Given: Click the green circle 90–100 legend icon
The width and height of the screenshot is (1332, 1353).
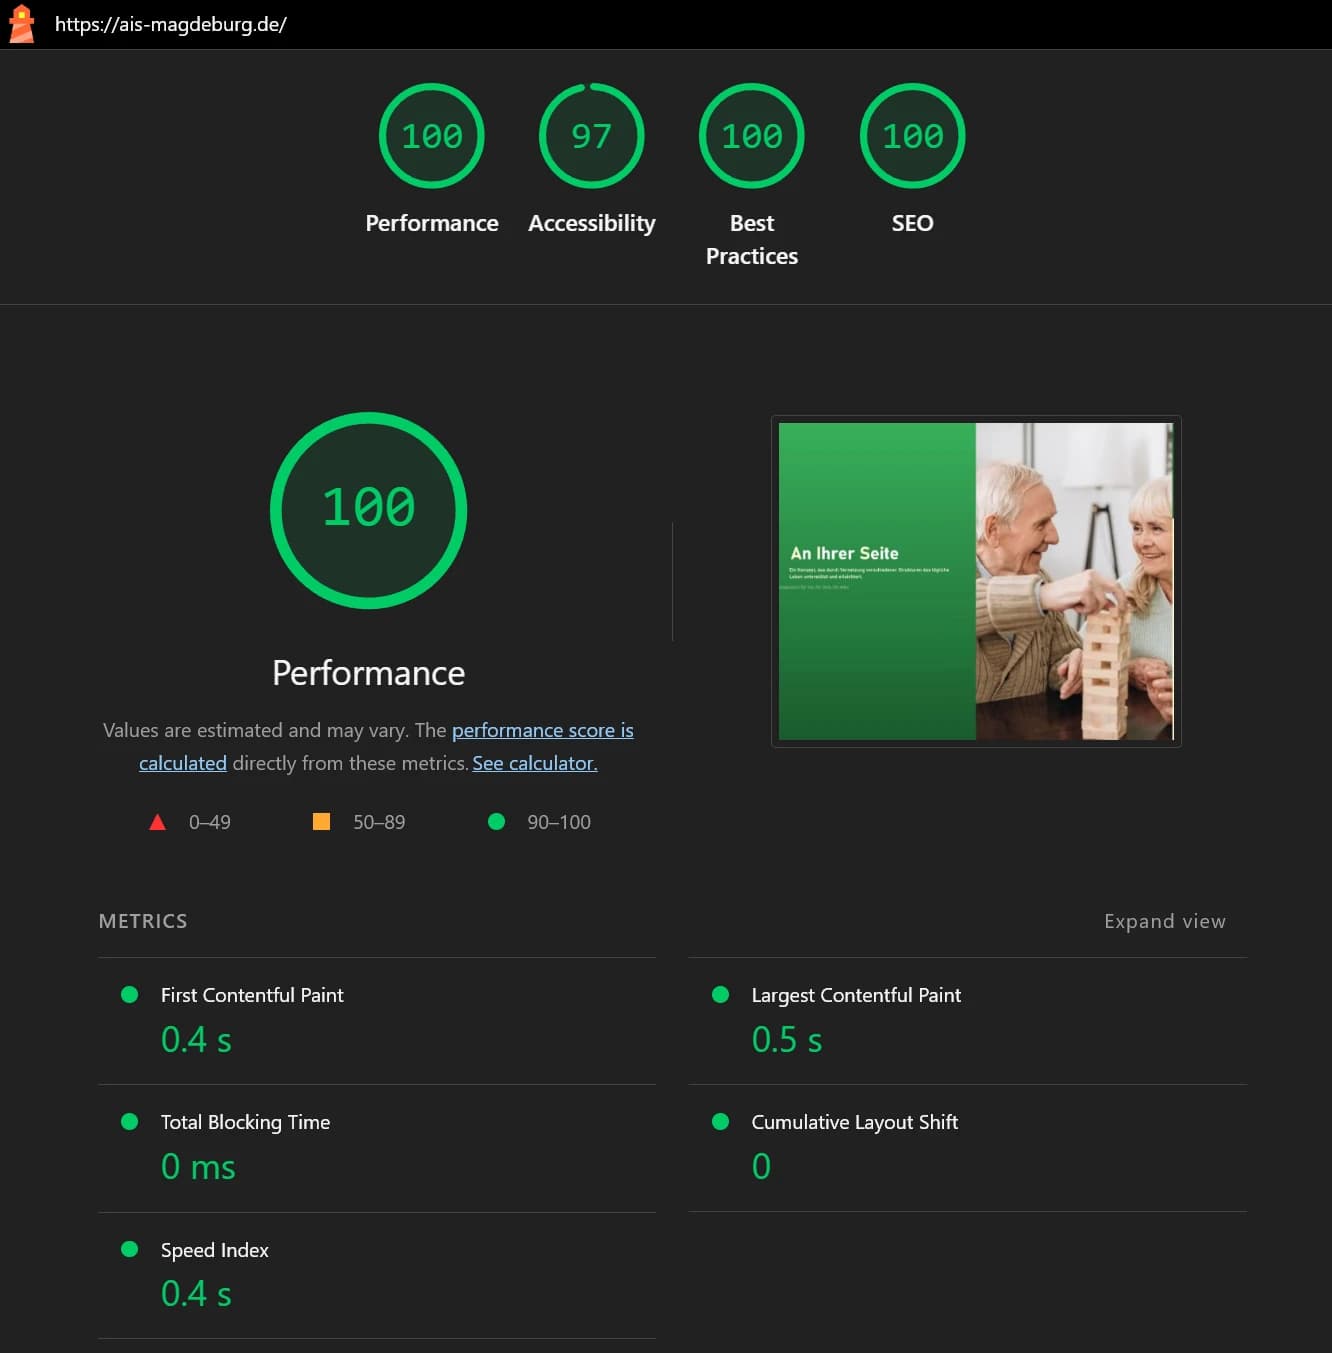Looking at the screenshot, I should 496,822.
